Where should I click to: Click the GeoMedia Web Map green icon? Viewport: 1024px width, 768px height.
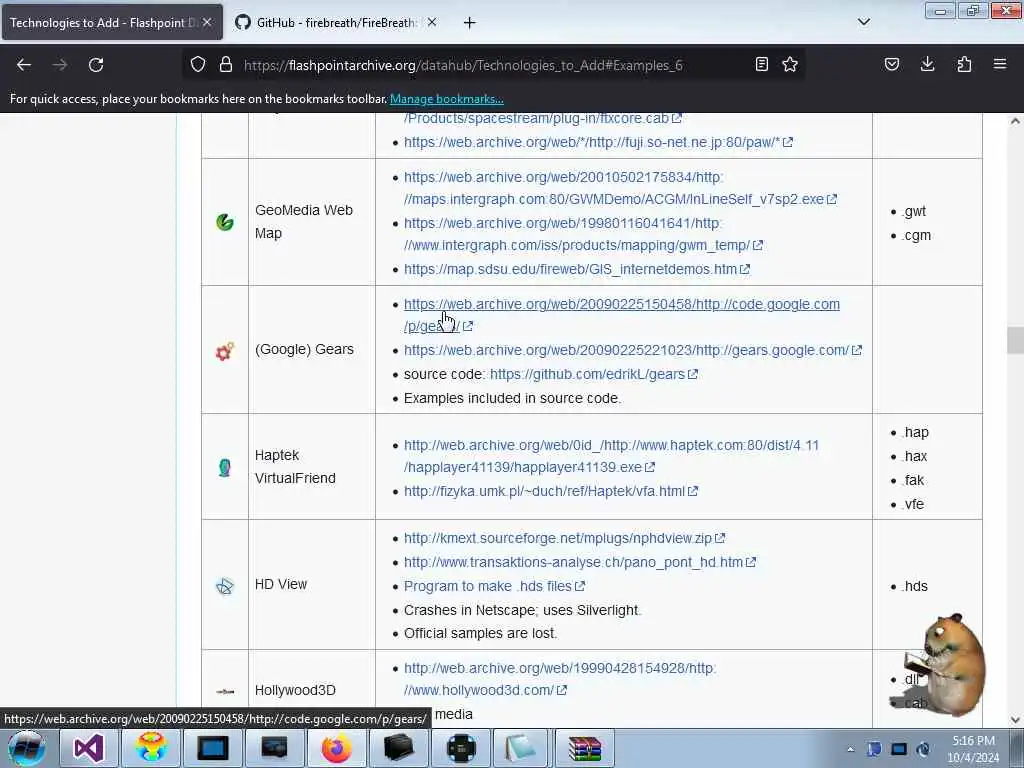click(225, 222)
